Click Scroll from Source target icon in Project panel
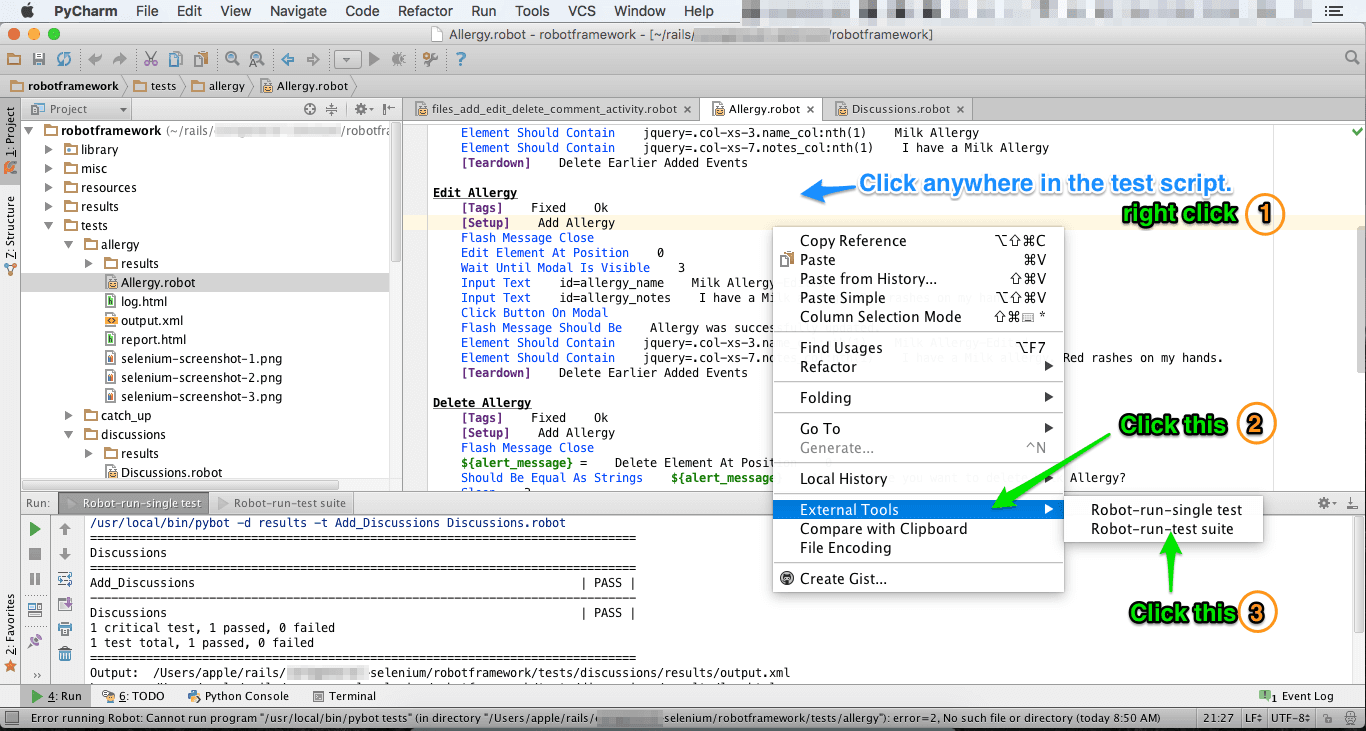This screenshot has height=731, width=1366. pyautogui.click(x=310, y=108)
